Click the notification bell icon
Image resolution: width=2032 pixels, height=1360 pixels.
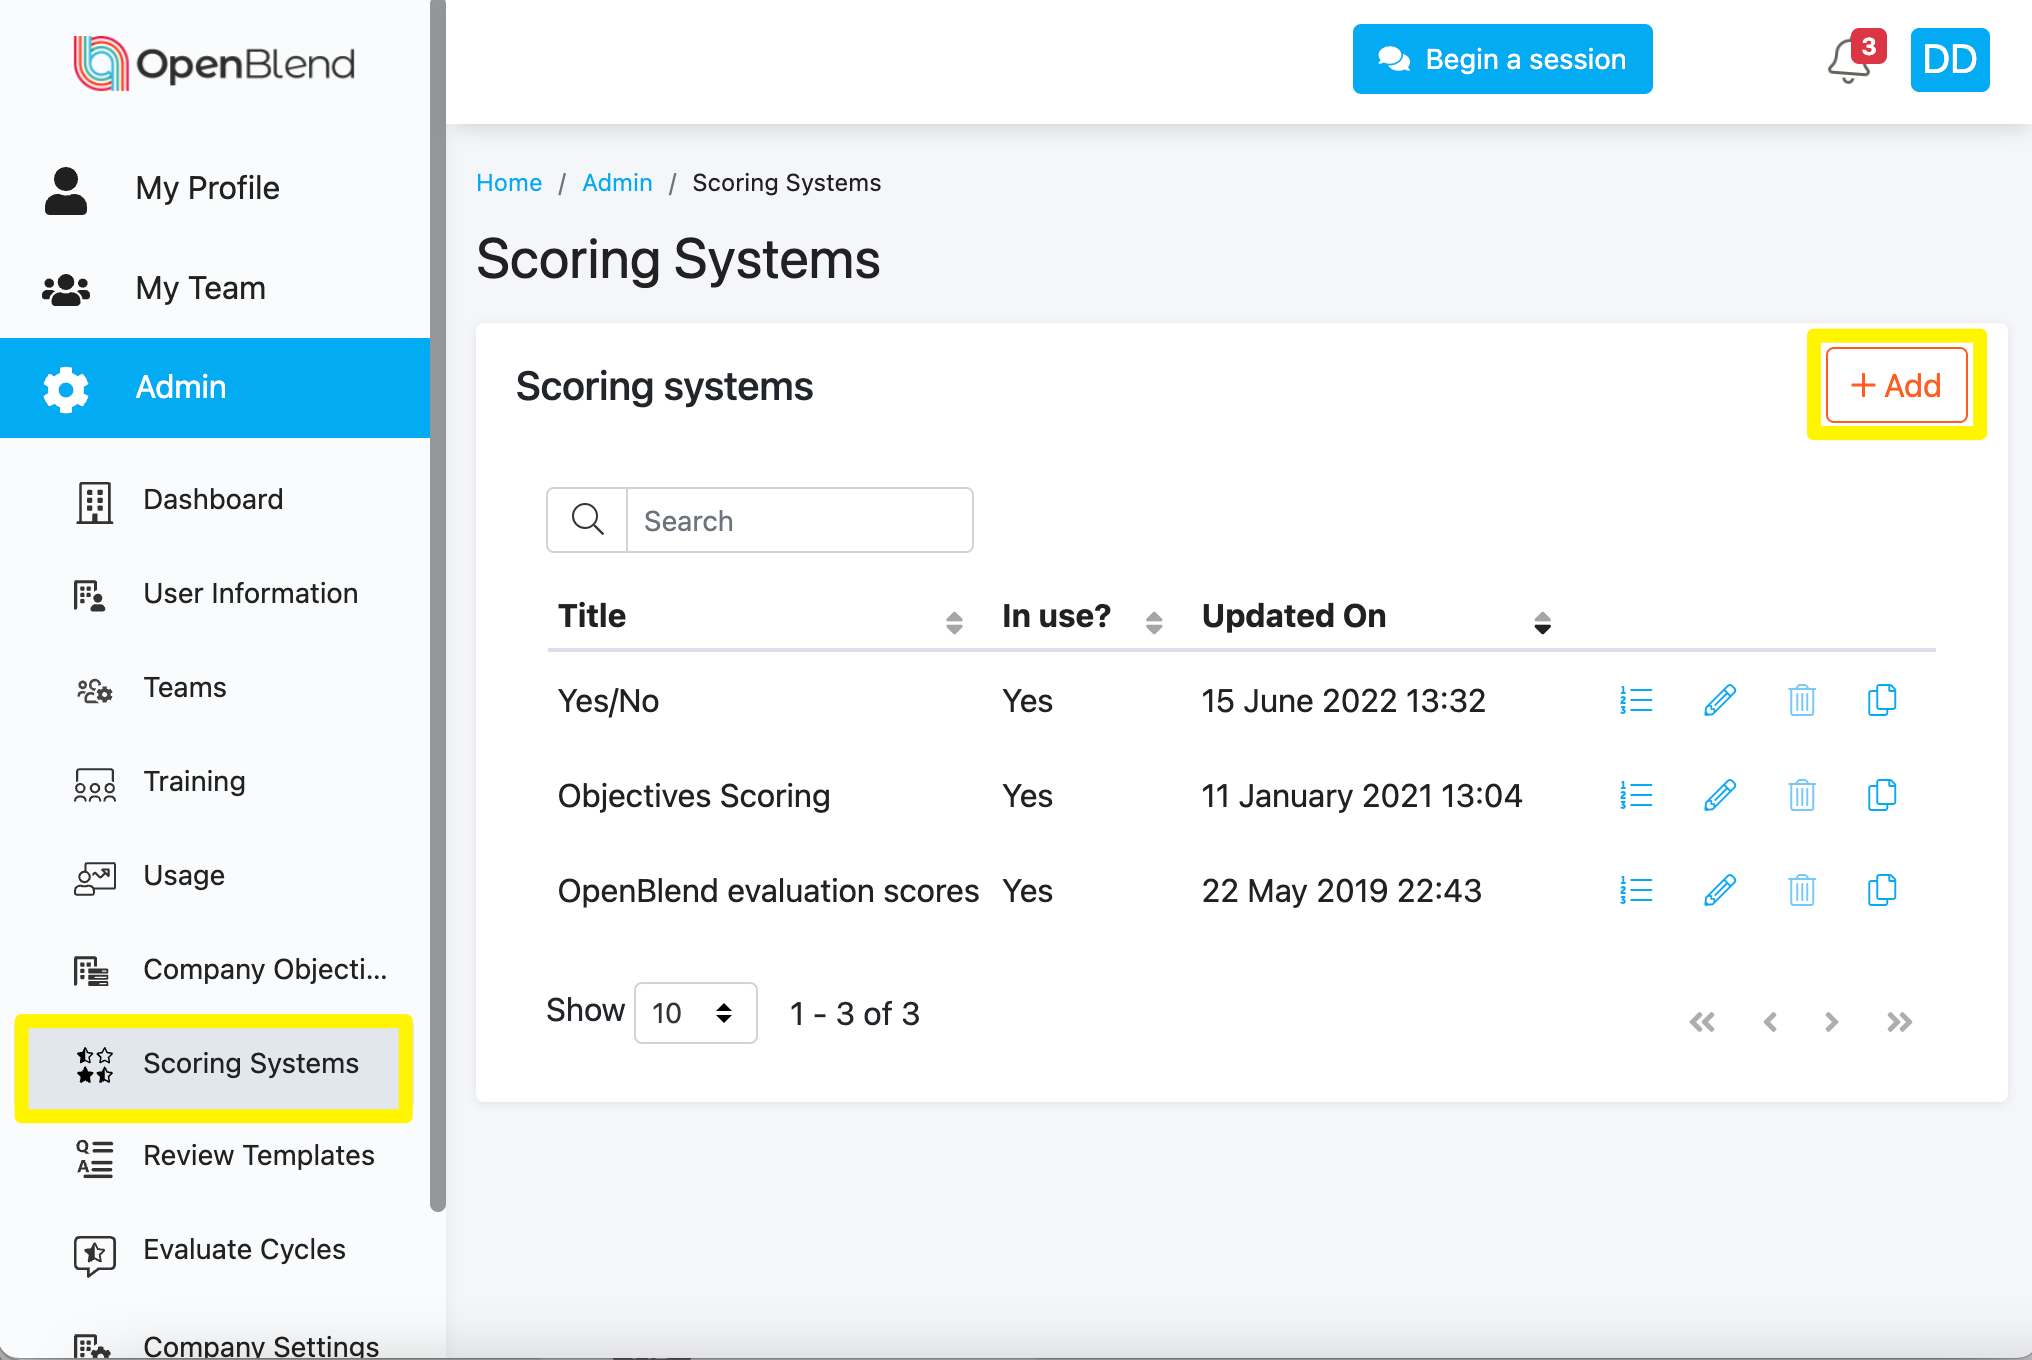click(1848, 62)
